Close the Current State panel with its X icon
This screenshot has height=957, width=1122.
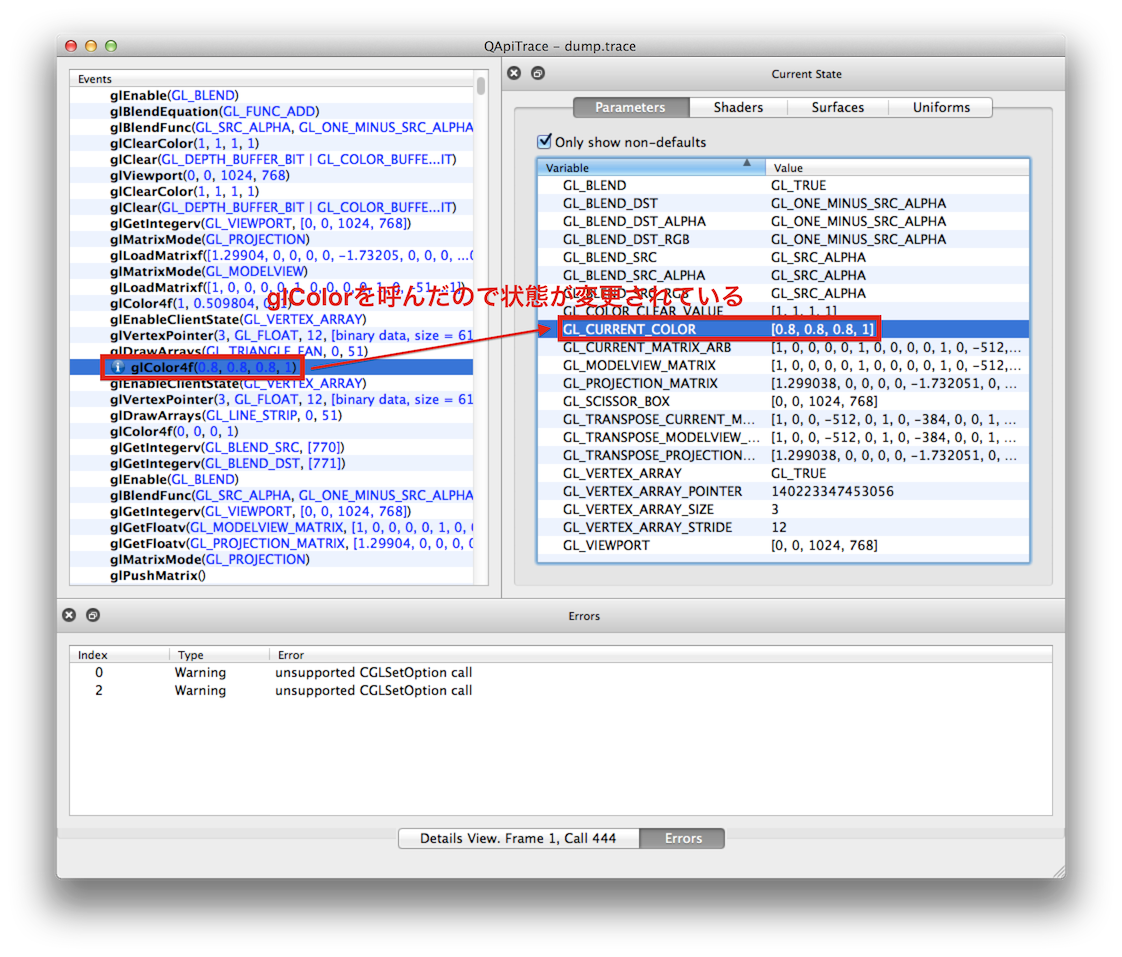point(513,73)
